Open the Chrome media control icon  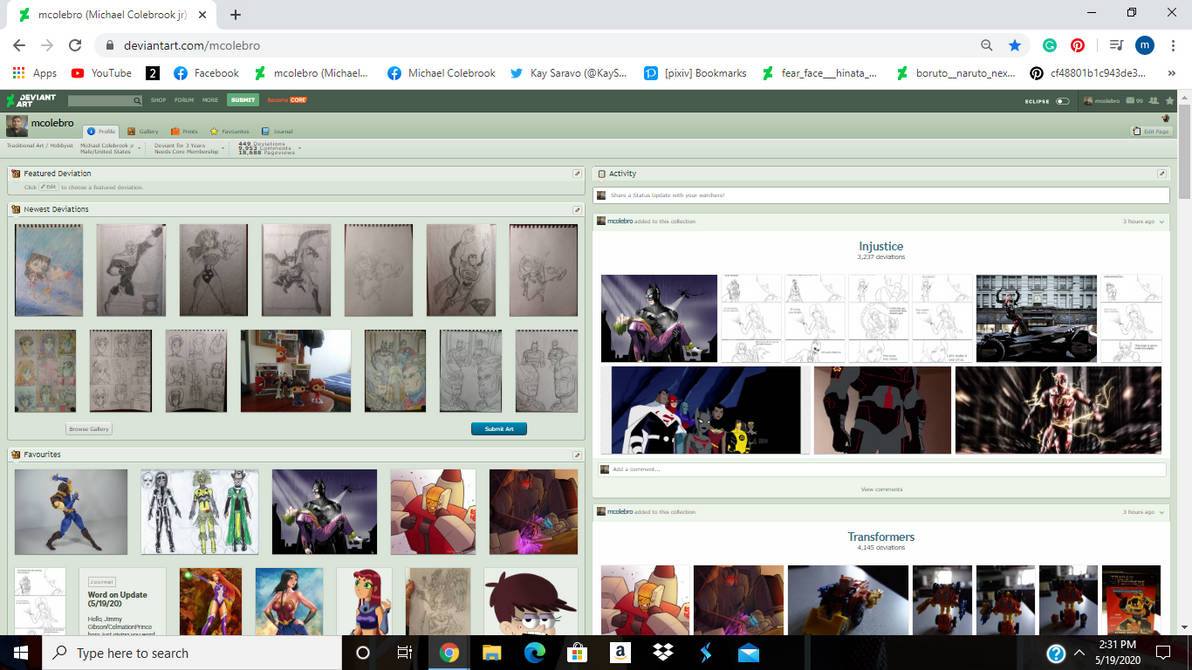coord(1115,46)
